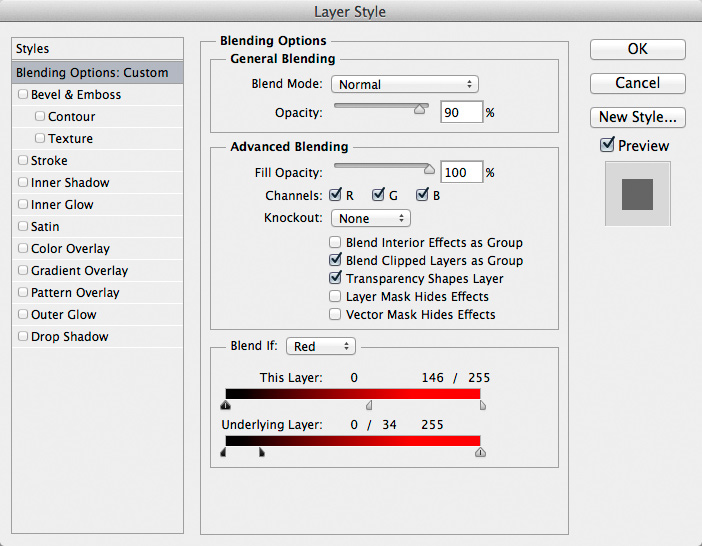702x546 pixels.
Task: Click the Opacity percentage field showing 90
Action: tap(462, 112)
